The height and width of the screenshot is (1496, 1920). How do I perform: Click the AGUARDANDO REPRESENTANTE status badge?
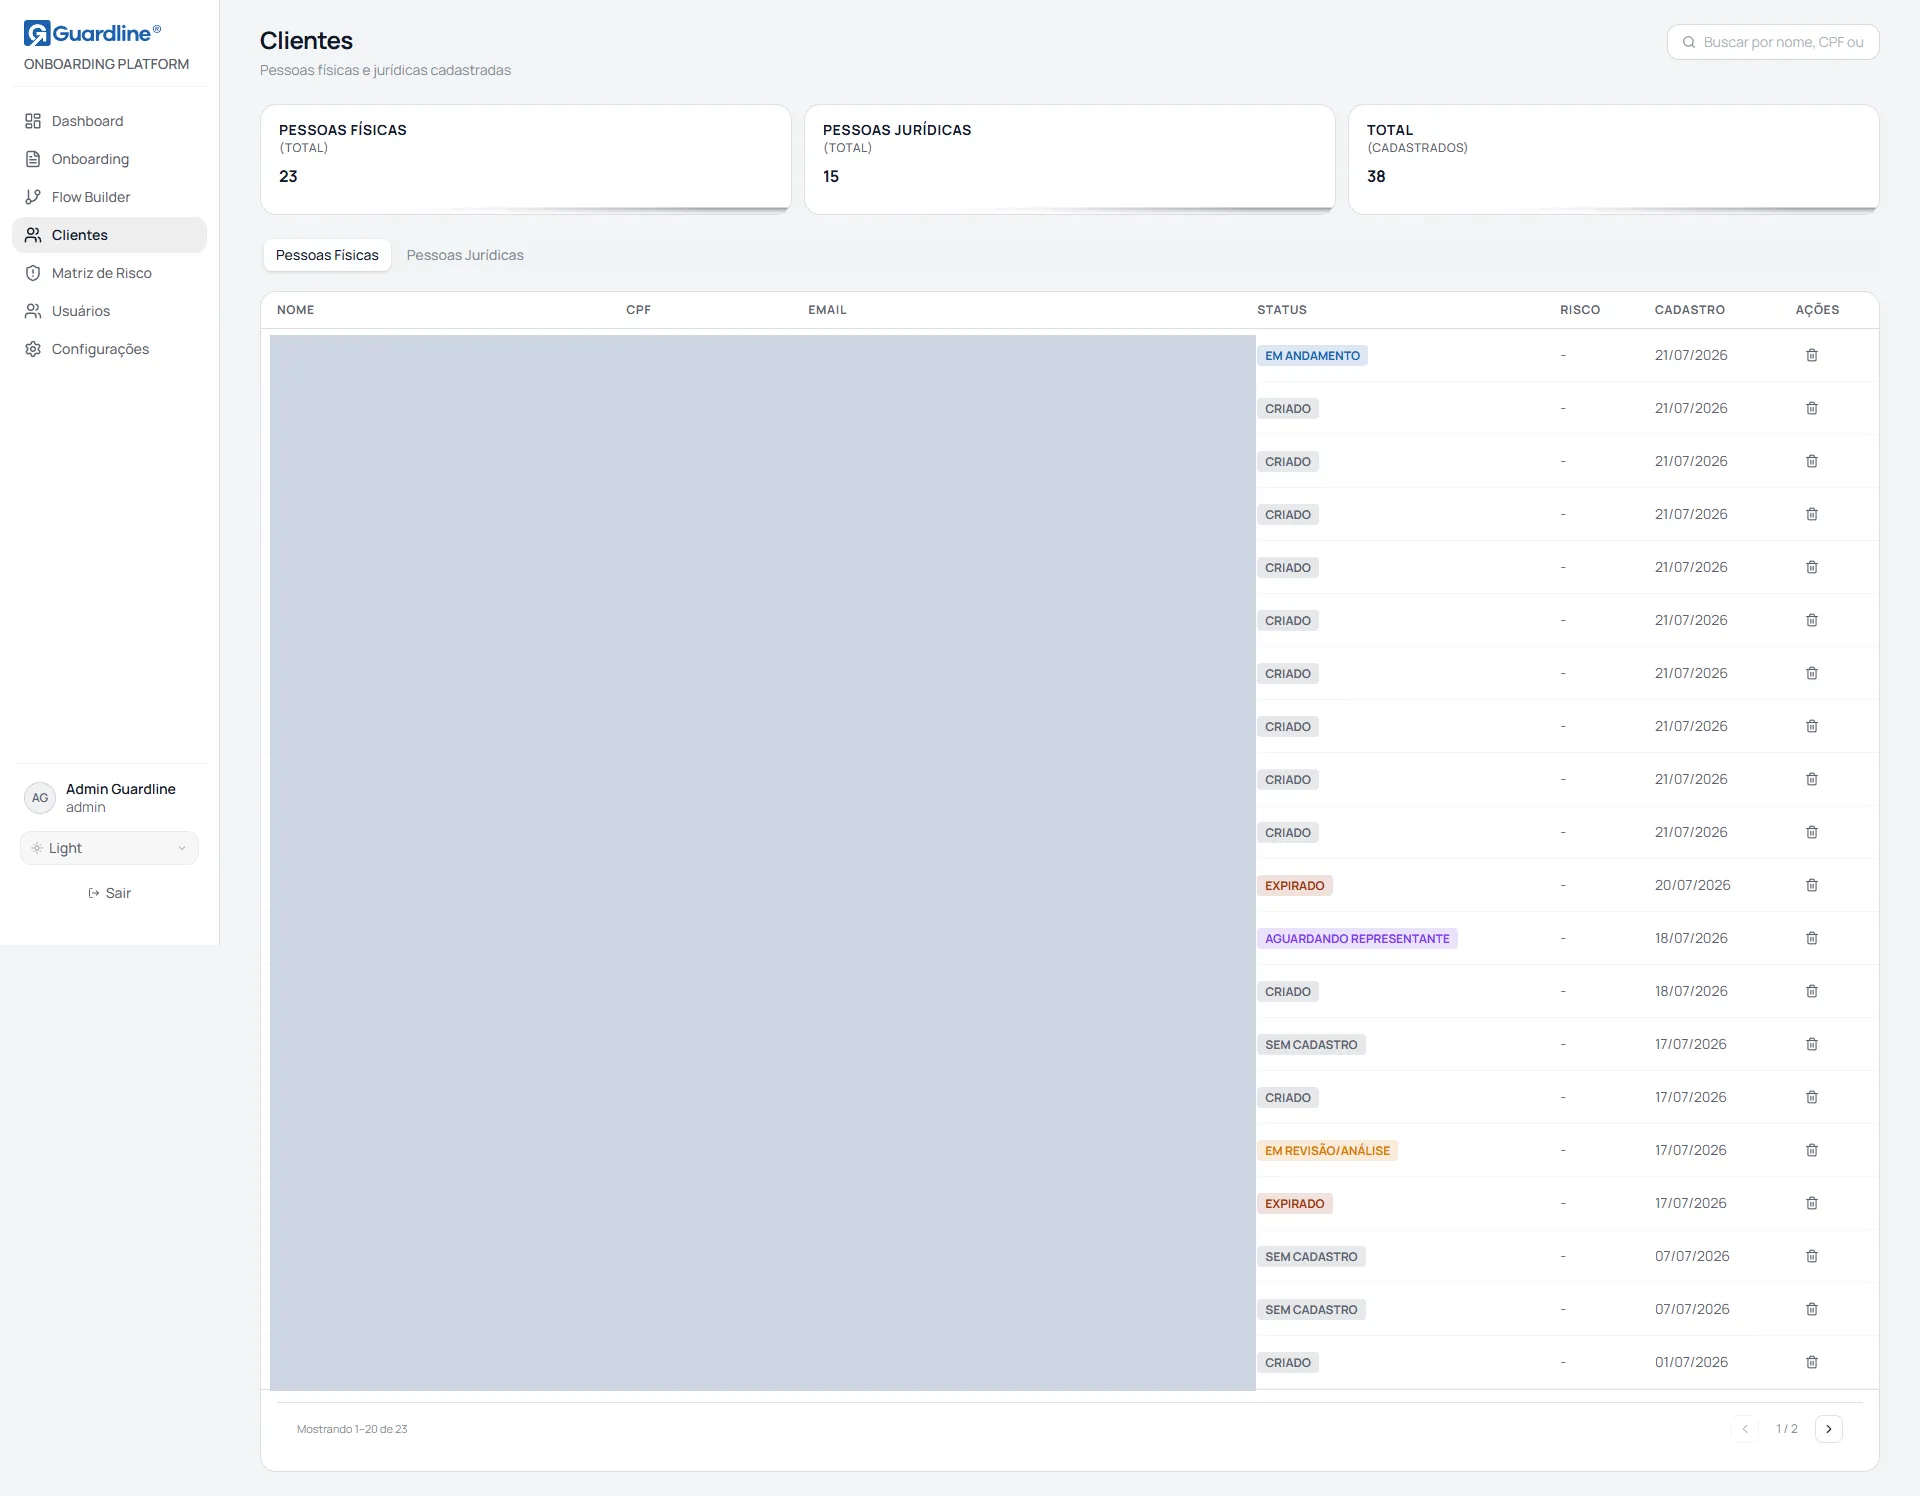tap(1357, 939)
